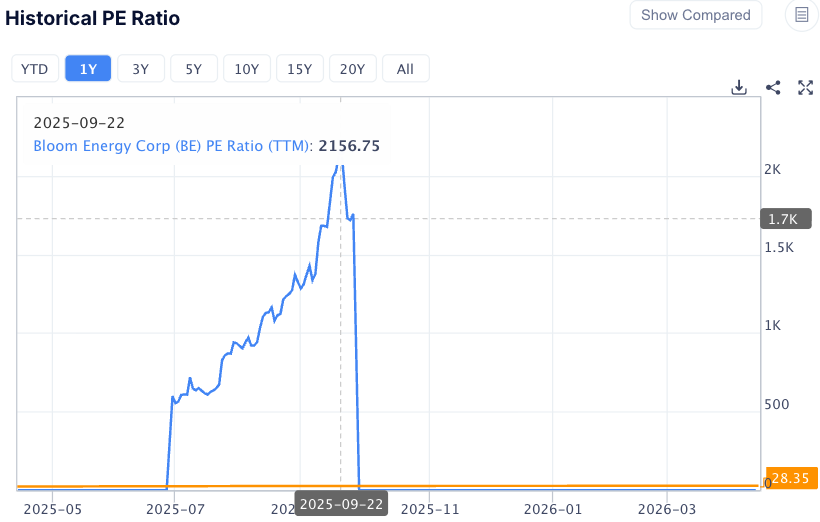Download the PE ratio chart
The width and height of the screenshot is (820, 522).
[739, 87]
